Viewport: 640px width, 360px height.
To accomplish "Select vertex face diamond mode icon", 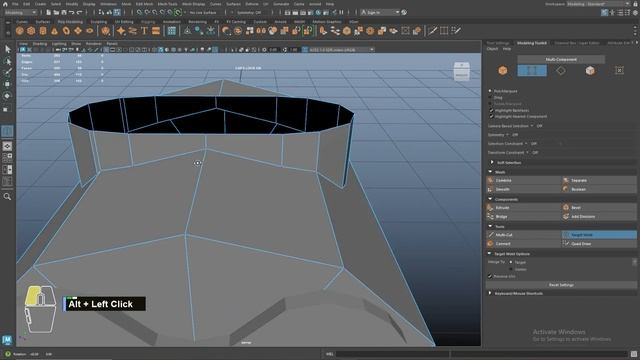I will coord(561,71).
